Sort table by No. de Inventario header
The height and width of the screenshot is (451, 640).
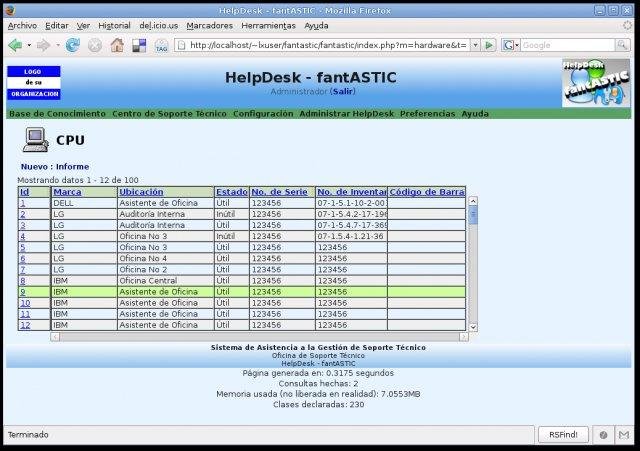point(352,192)
